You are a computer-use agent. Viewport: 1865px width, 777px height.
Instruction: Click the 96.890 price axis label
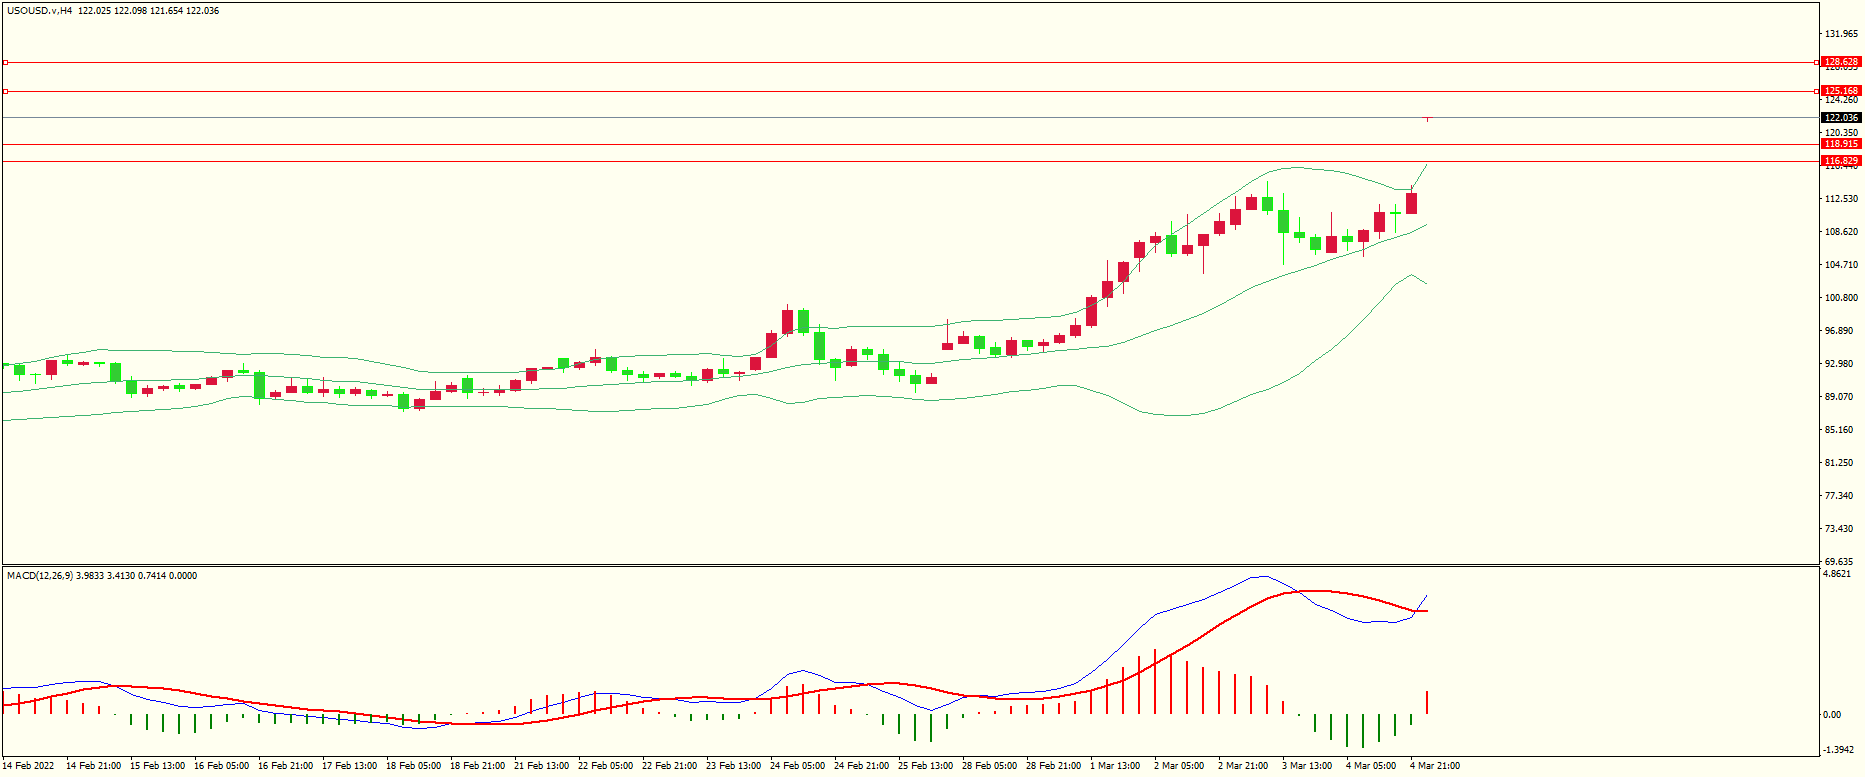coord(1841,331)
